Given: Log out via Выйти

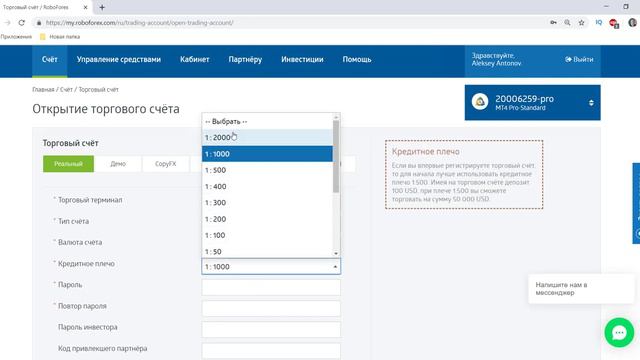Looking at the screenshot, I should [x=579, y=60].
